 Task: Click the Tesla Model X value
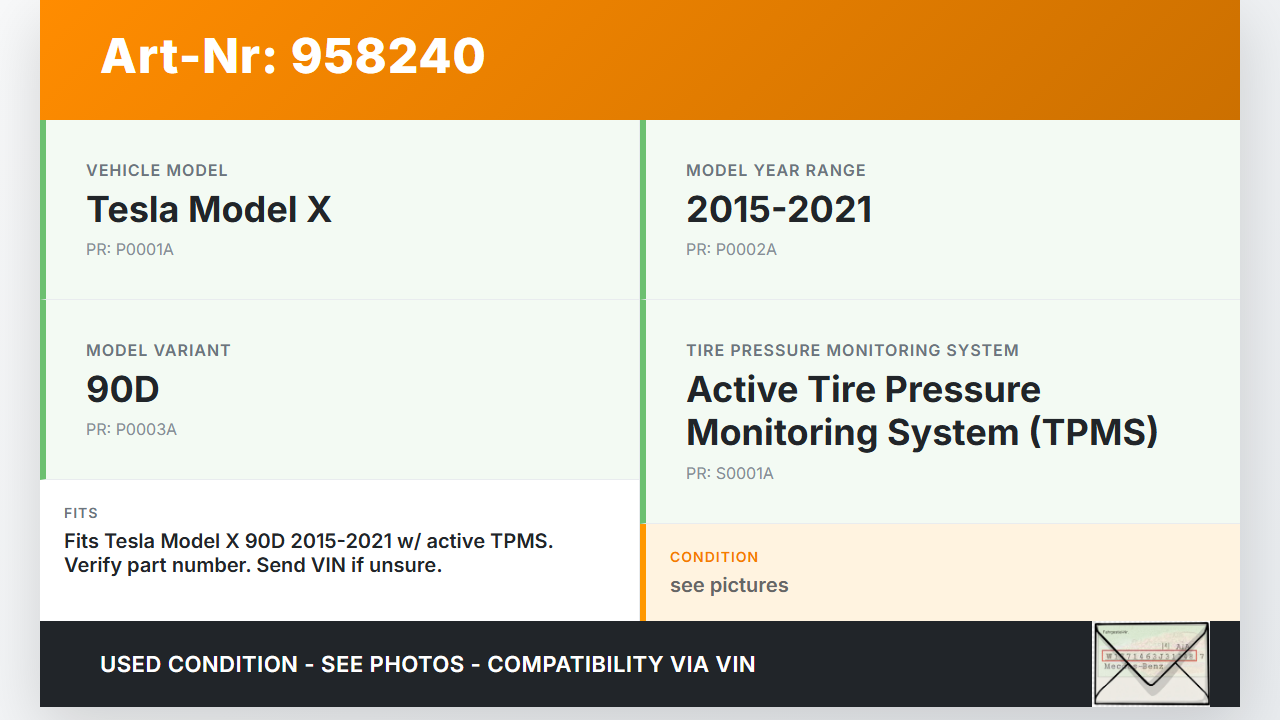(x=208, y=210)
